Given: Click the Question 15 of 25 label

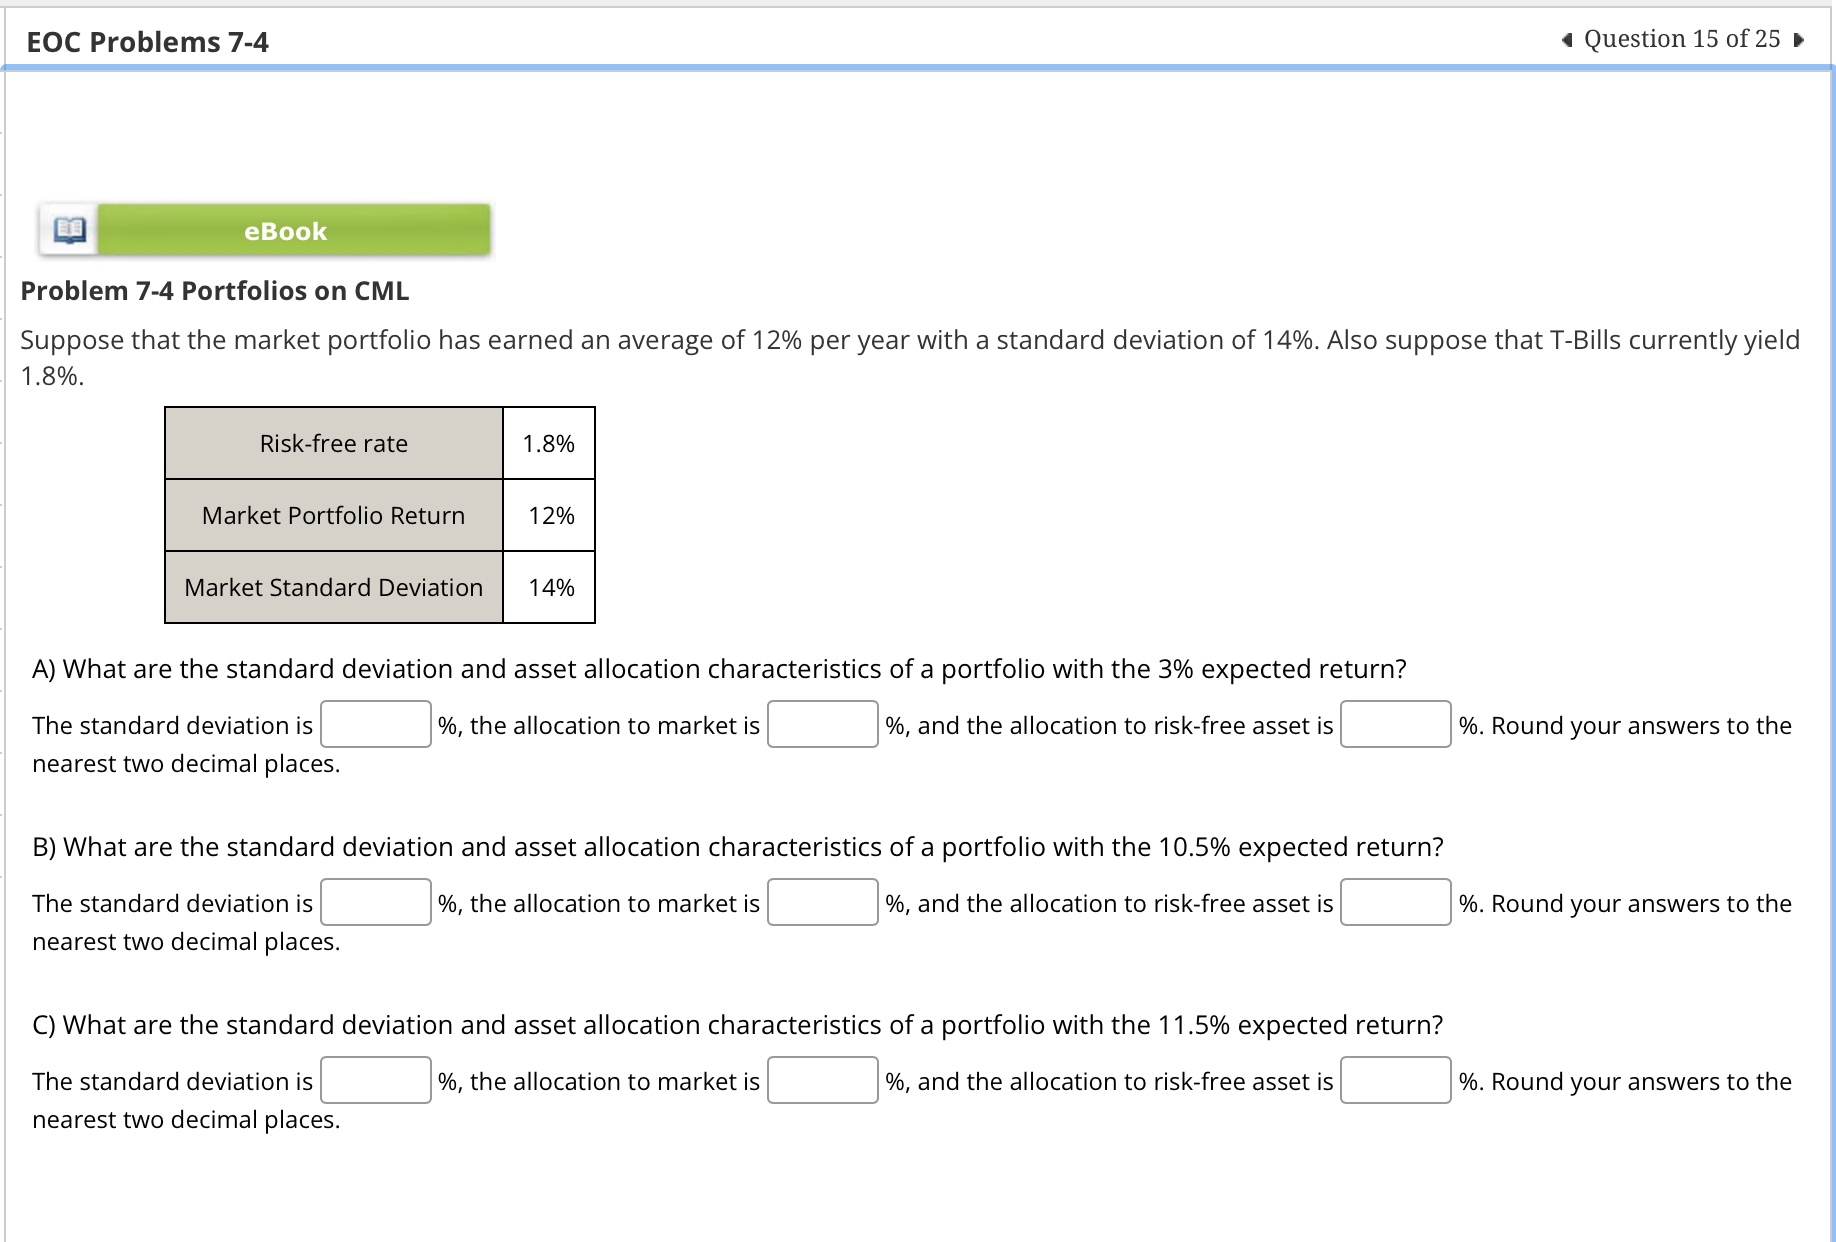Looking at the screenshot, I should (1681, 39).
